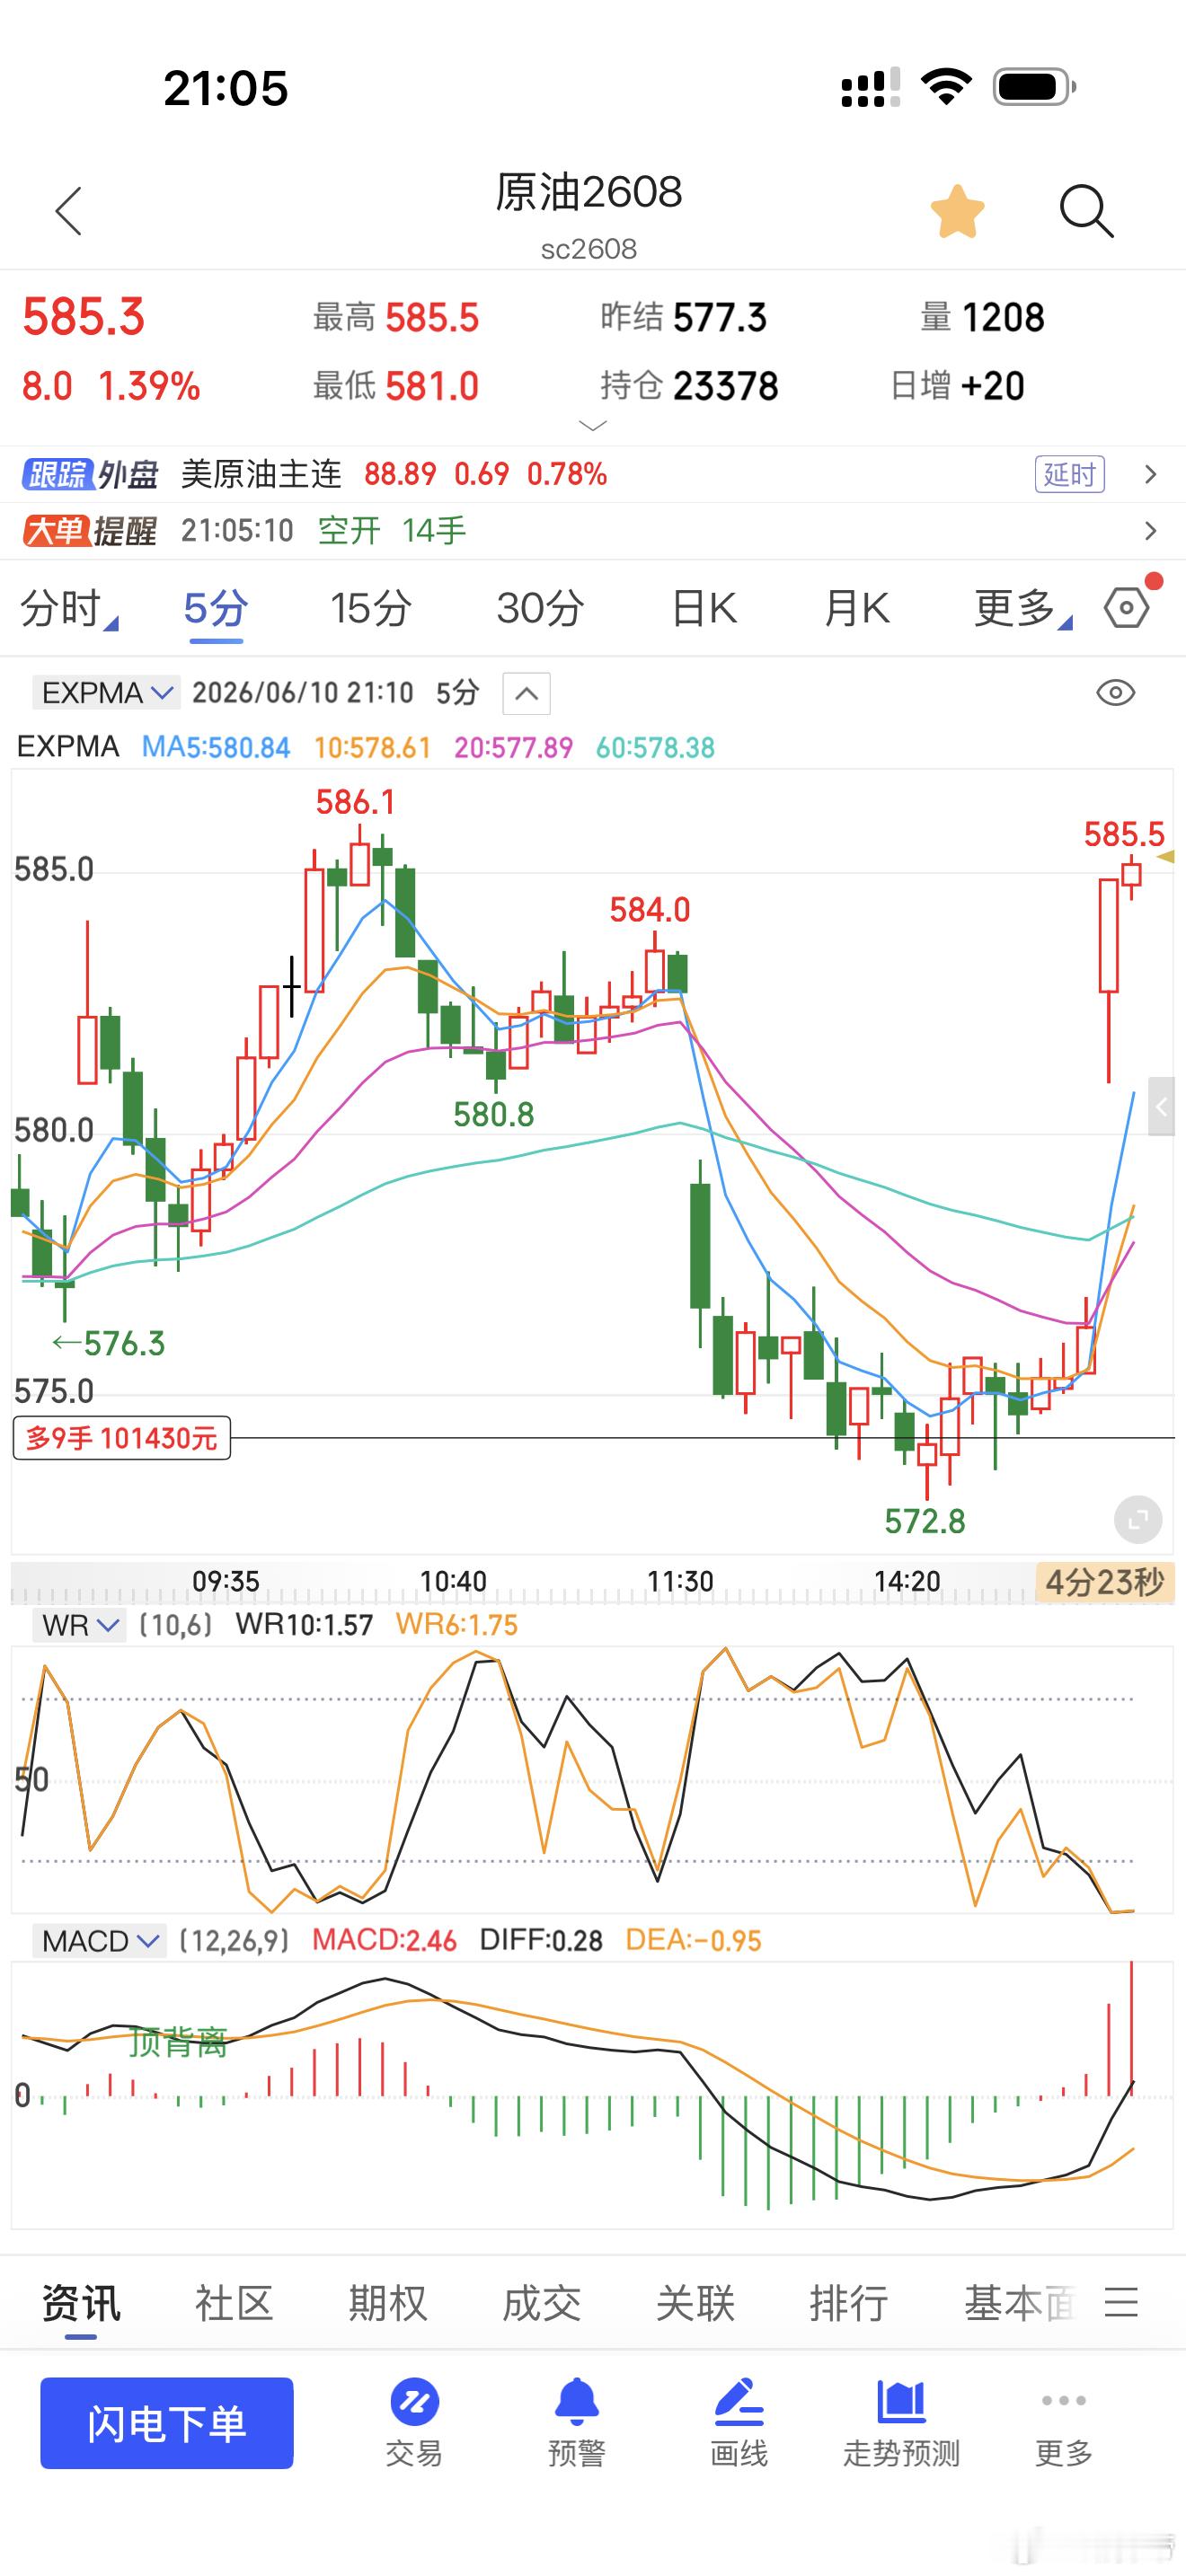
Task: Click the 2026/06/10 21:10 timestamp
Action: point(303,692)
